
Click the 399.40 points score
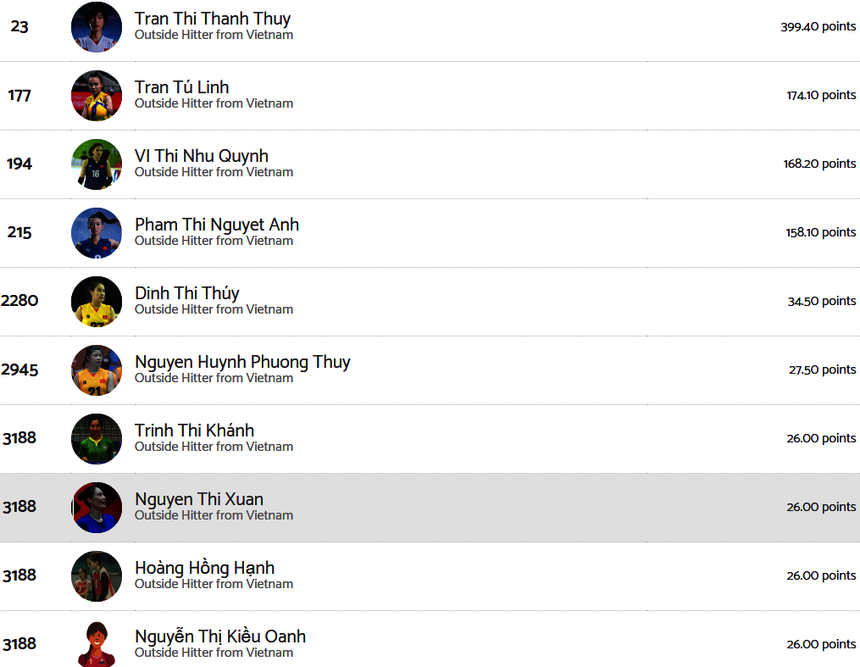(818, 27)
